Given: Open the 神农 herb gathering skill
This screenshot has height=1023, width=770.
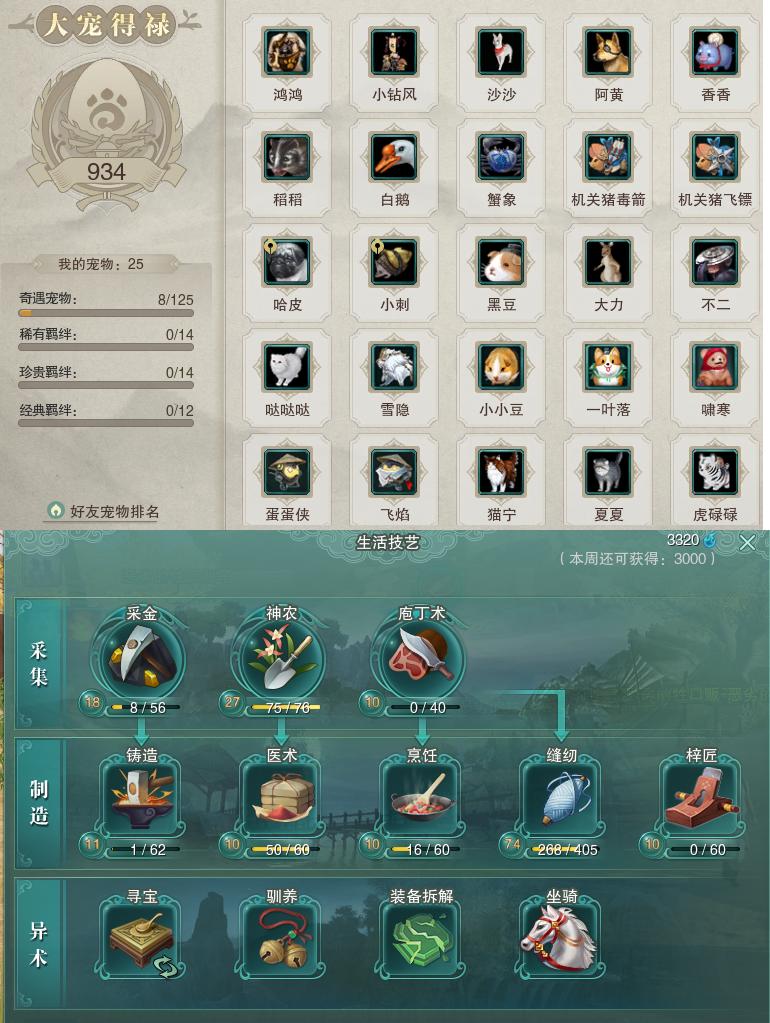Looking at the screenshot, I should click(281, 656).
